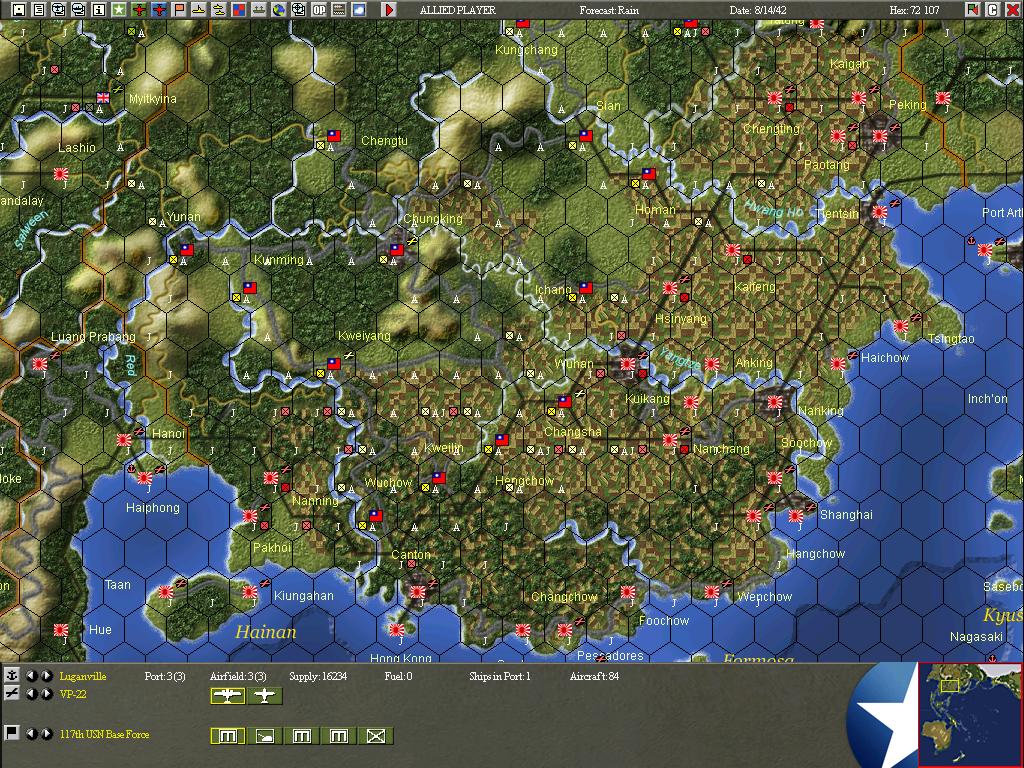Click the Japanese flag at Hue
Viewport: 1024px width, 768px height.
[x=61, y=630]
